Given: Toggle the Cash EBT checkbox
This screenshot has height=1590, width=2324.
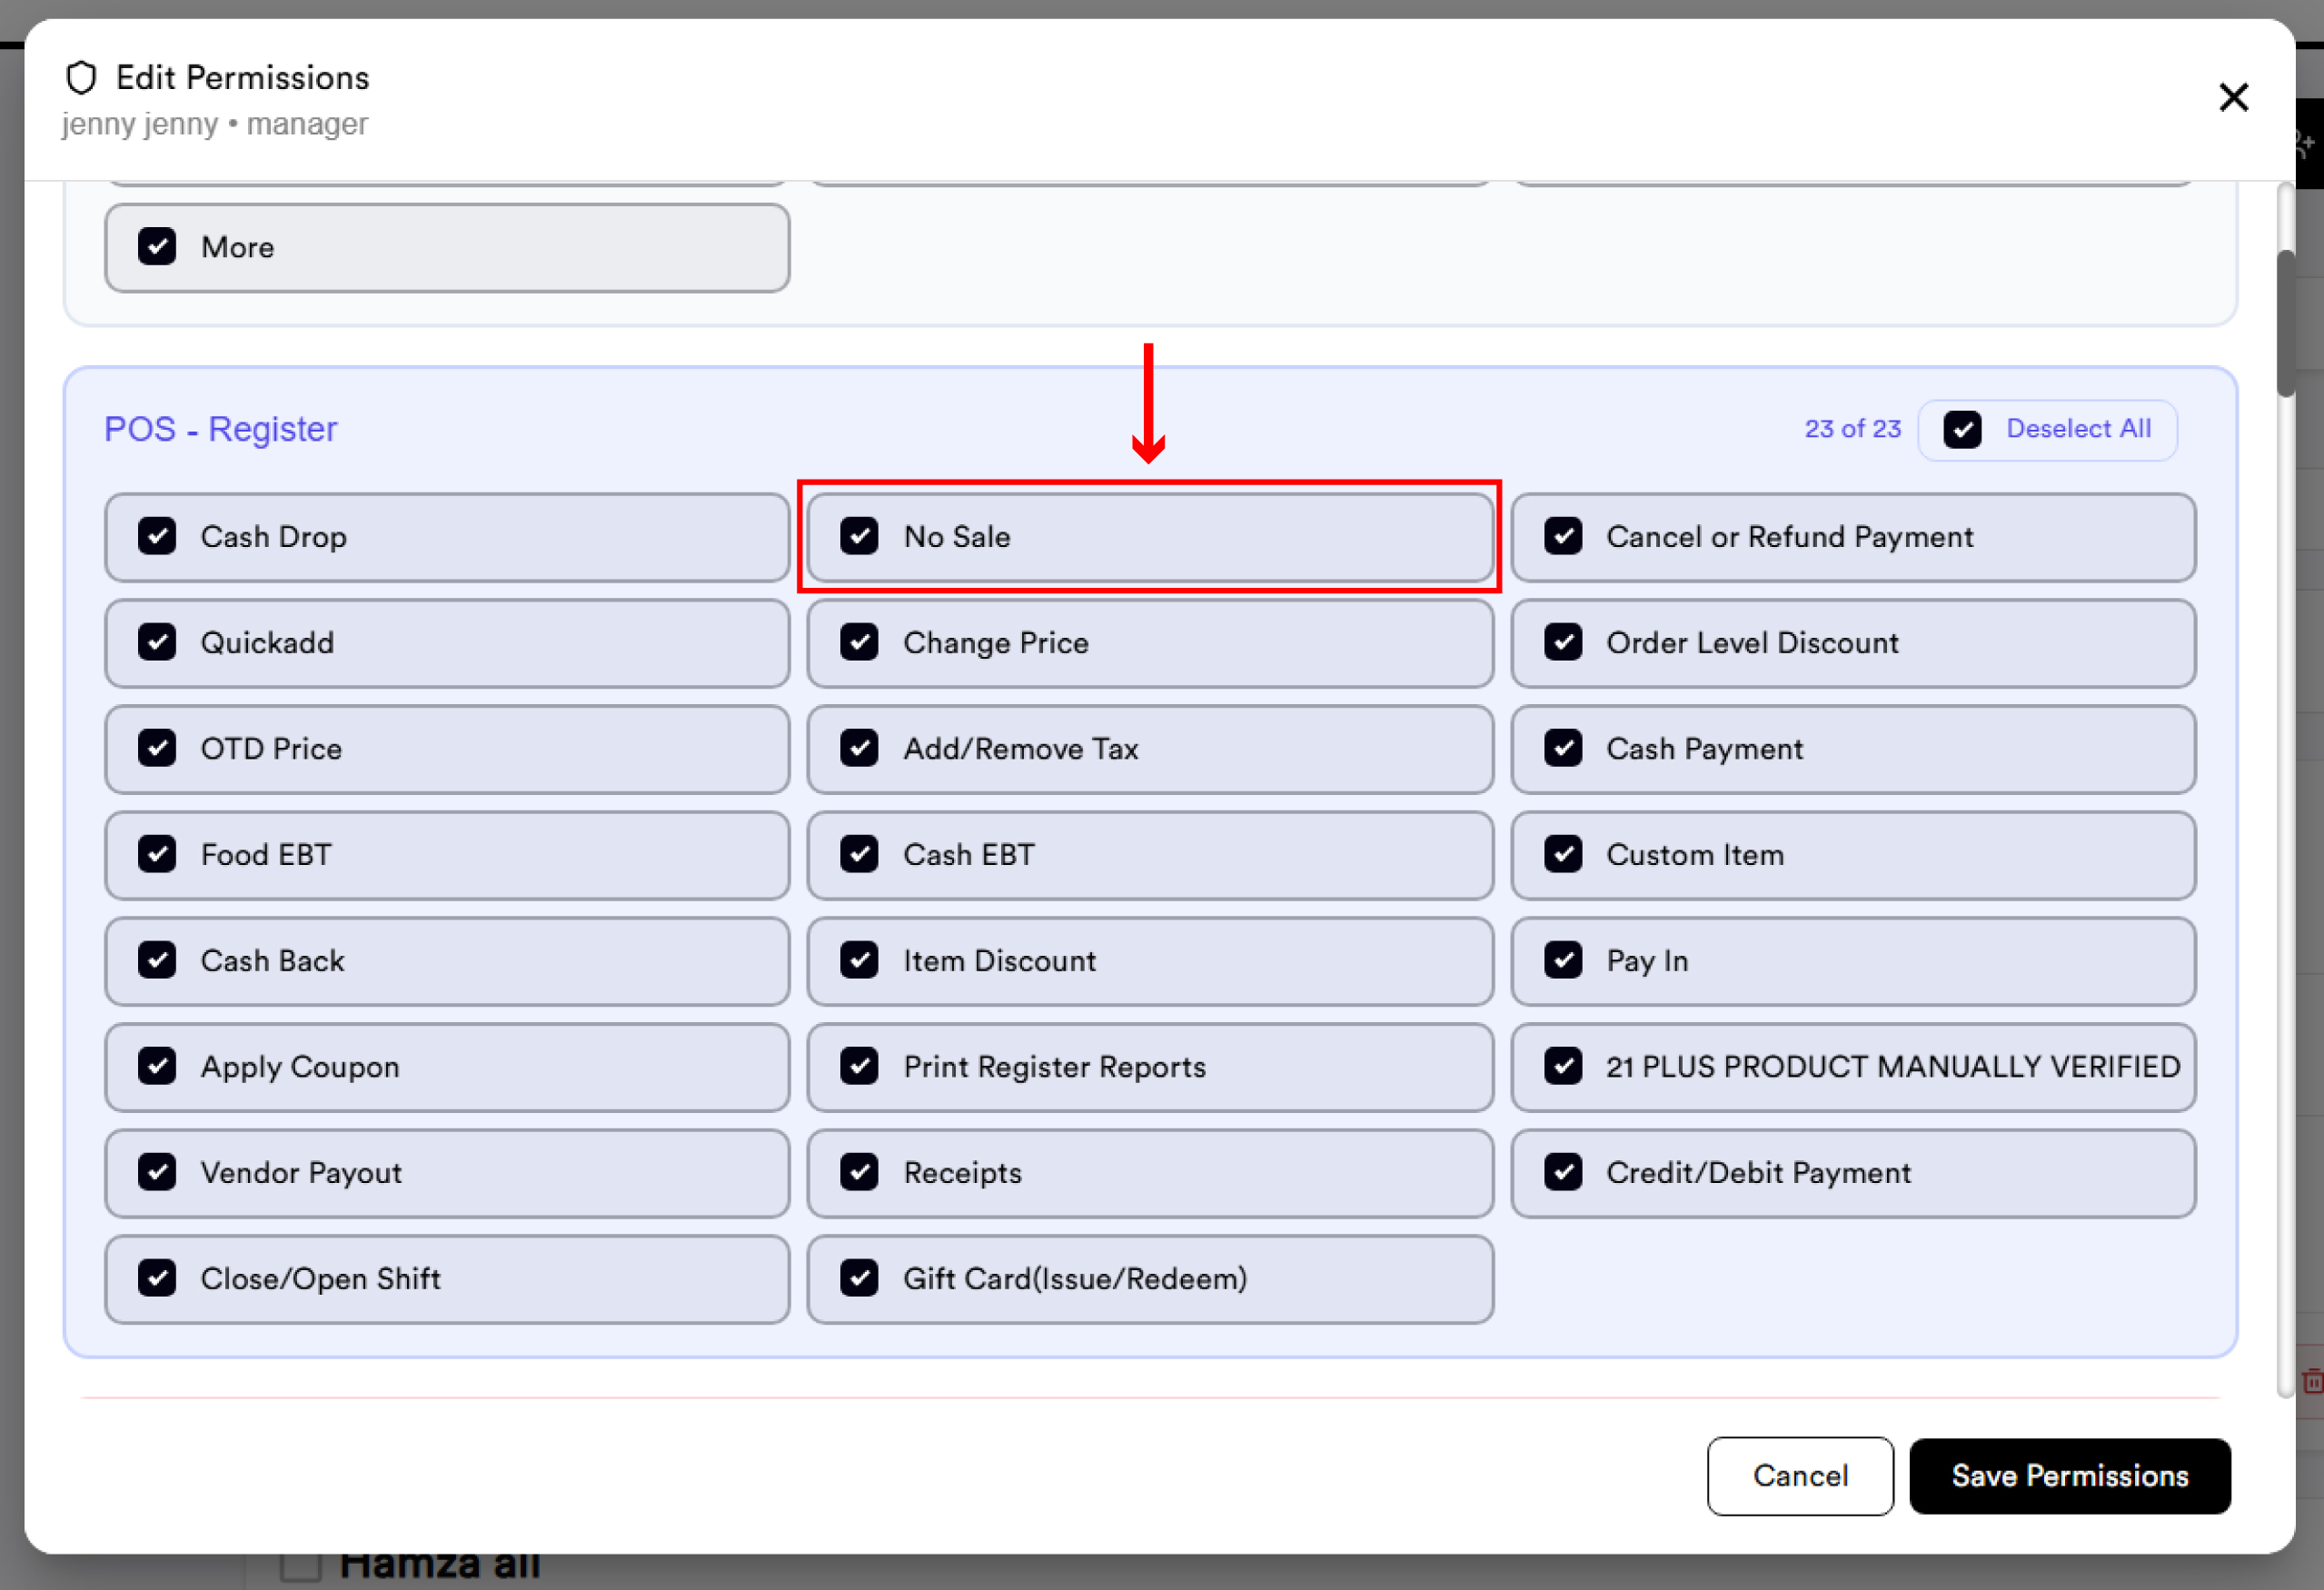Looking at the screenshot, I should 860,855.
